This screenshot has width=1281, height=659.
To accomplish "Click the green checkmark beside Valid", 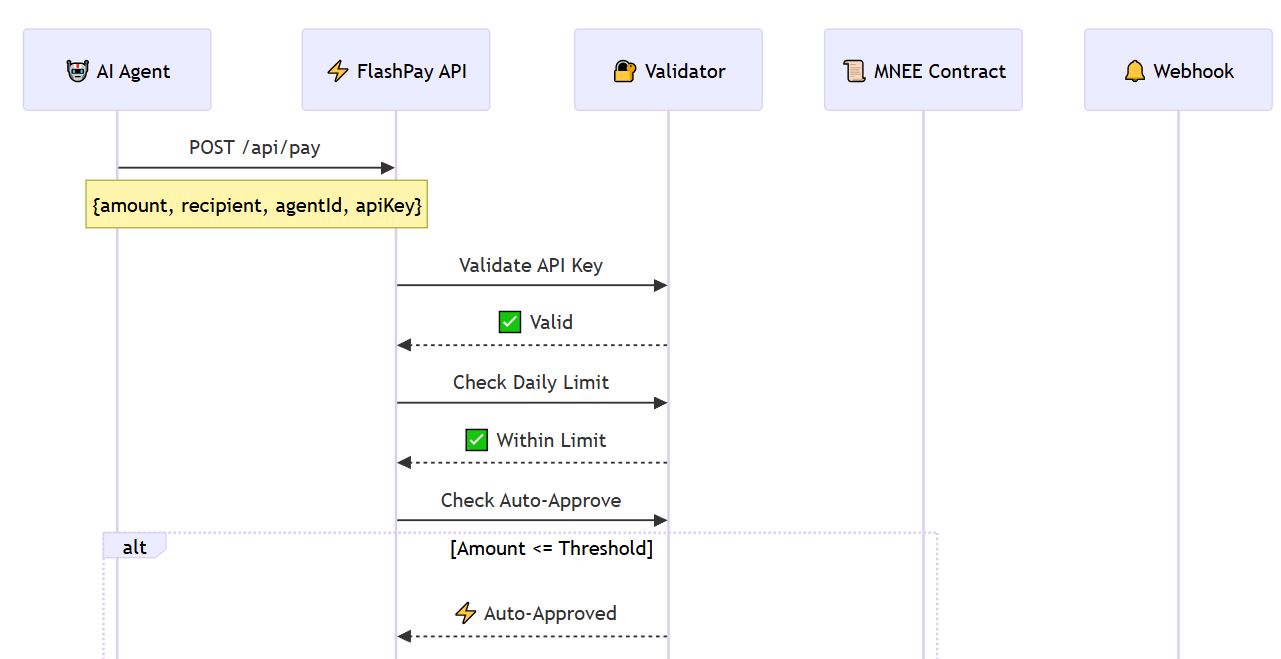I will coord(510,322).
